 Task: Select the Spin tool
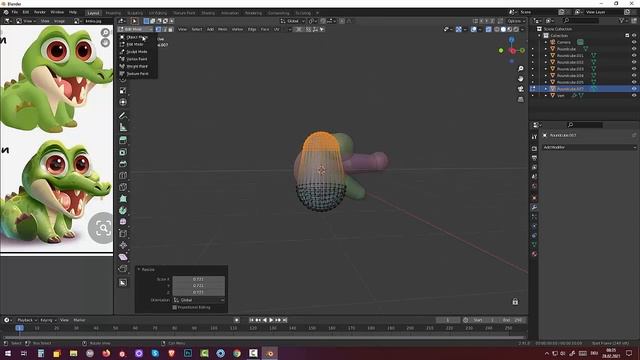click(123, 210)
